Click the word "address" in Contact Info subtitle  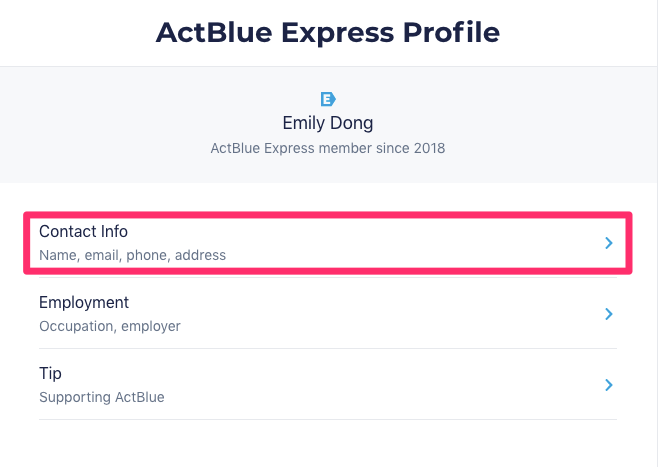[200, 255]
